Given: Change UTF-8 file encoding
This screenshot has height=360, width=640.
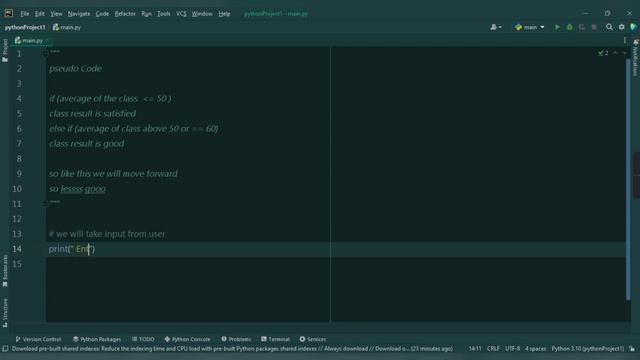Looking at the screenshot, I should tap(512, 349).
